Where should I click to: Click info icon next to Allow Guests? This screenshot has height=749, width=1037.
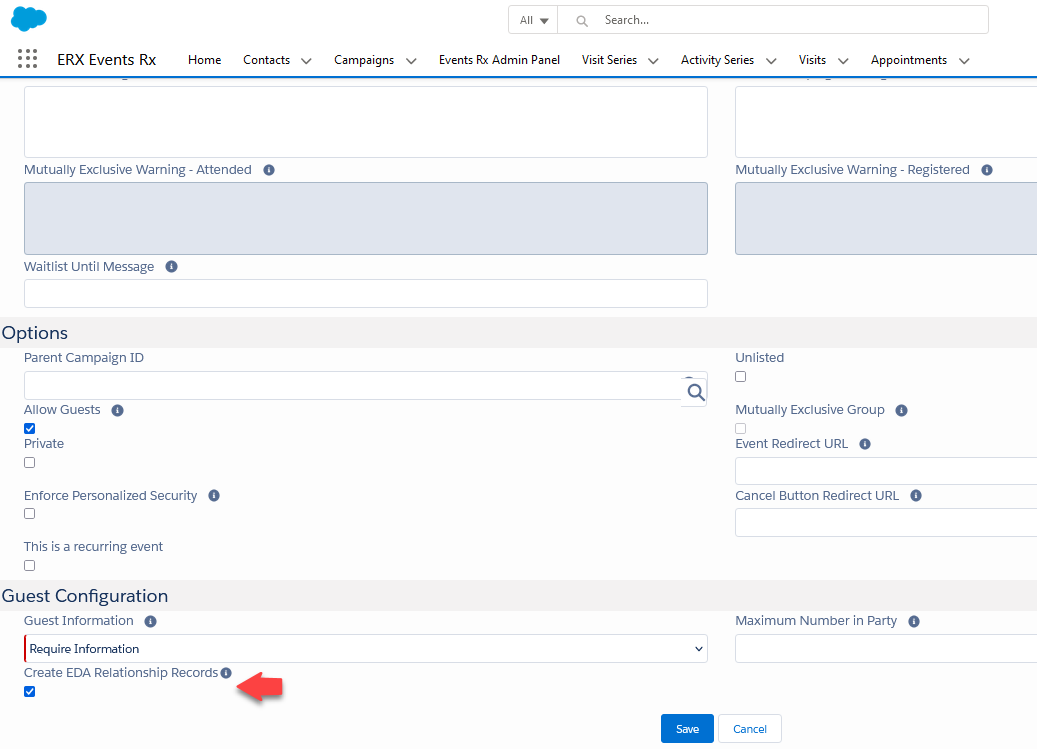[117, 410]
